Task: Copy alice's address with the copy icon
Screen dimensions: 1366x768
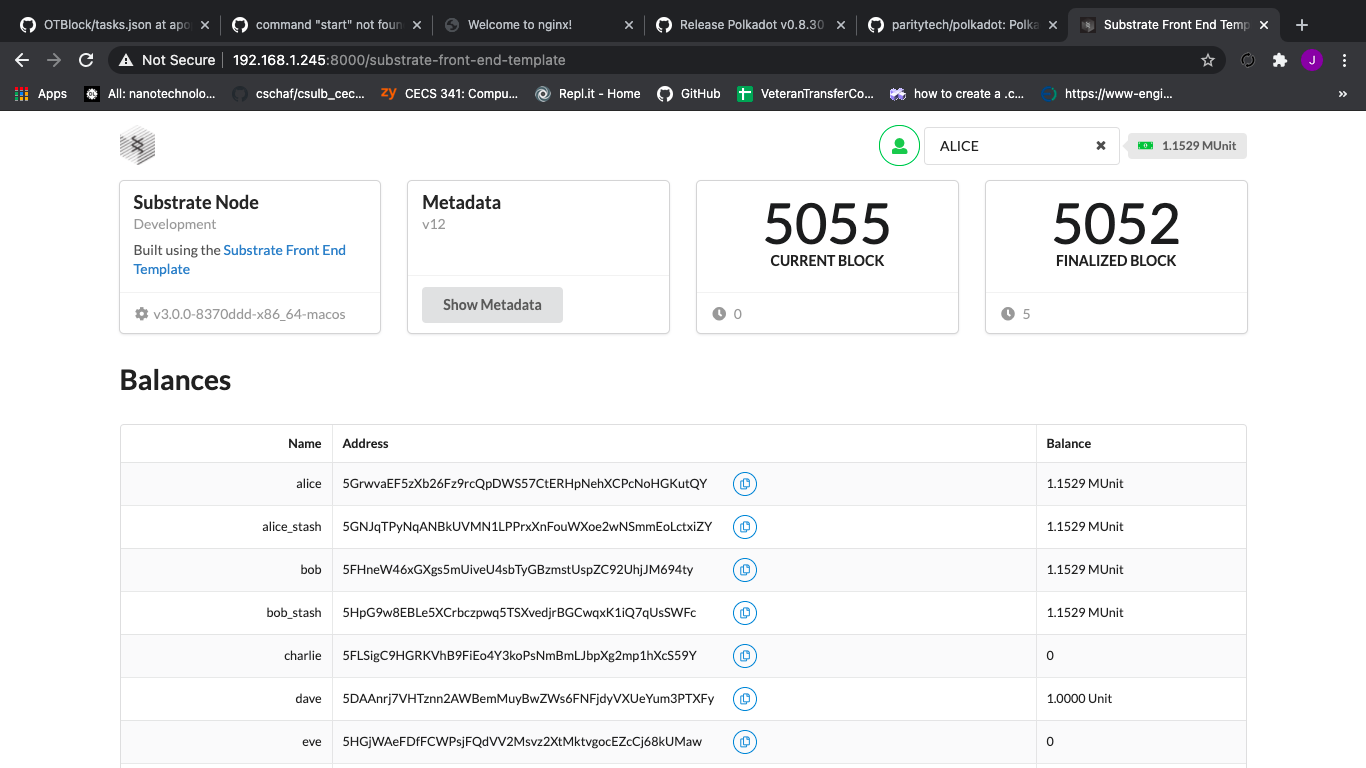Action: coord(745,484)
